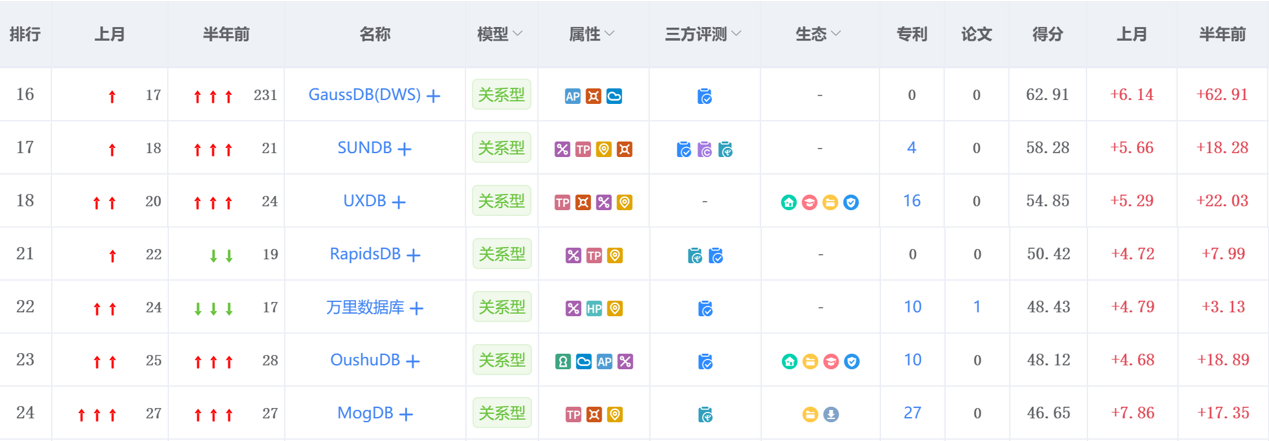This screenshot has width=1269, height=441.
Task: Click the green home ecosystem icon for UXDB
Action: point(789,202)
